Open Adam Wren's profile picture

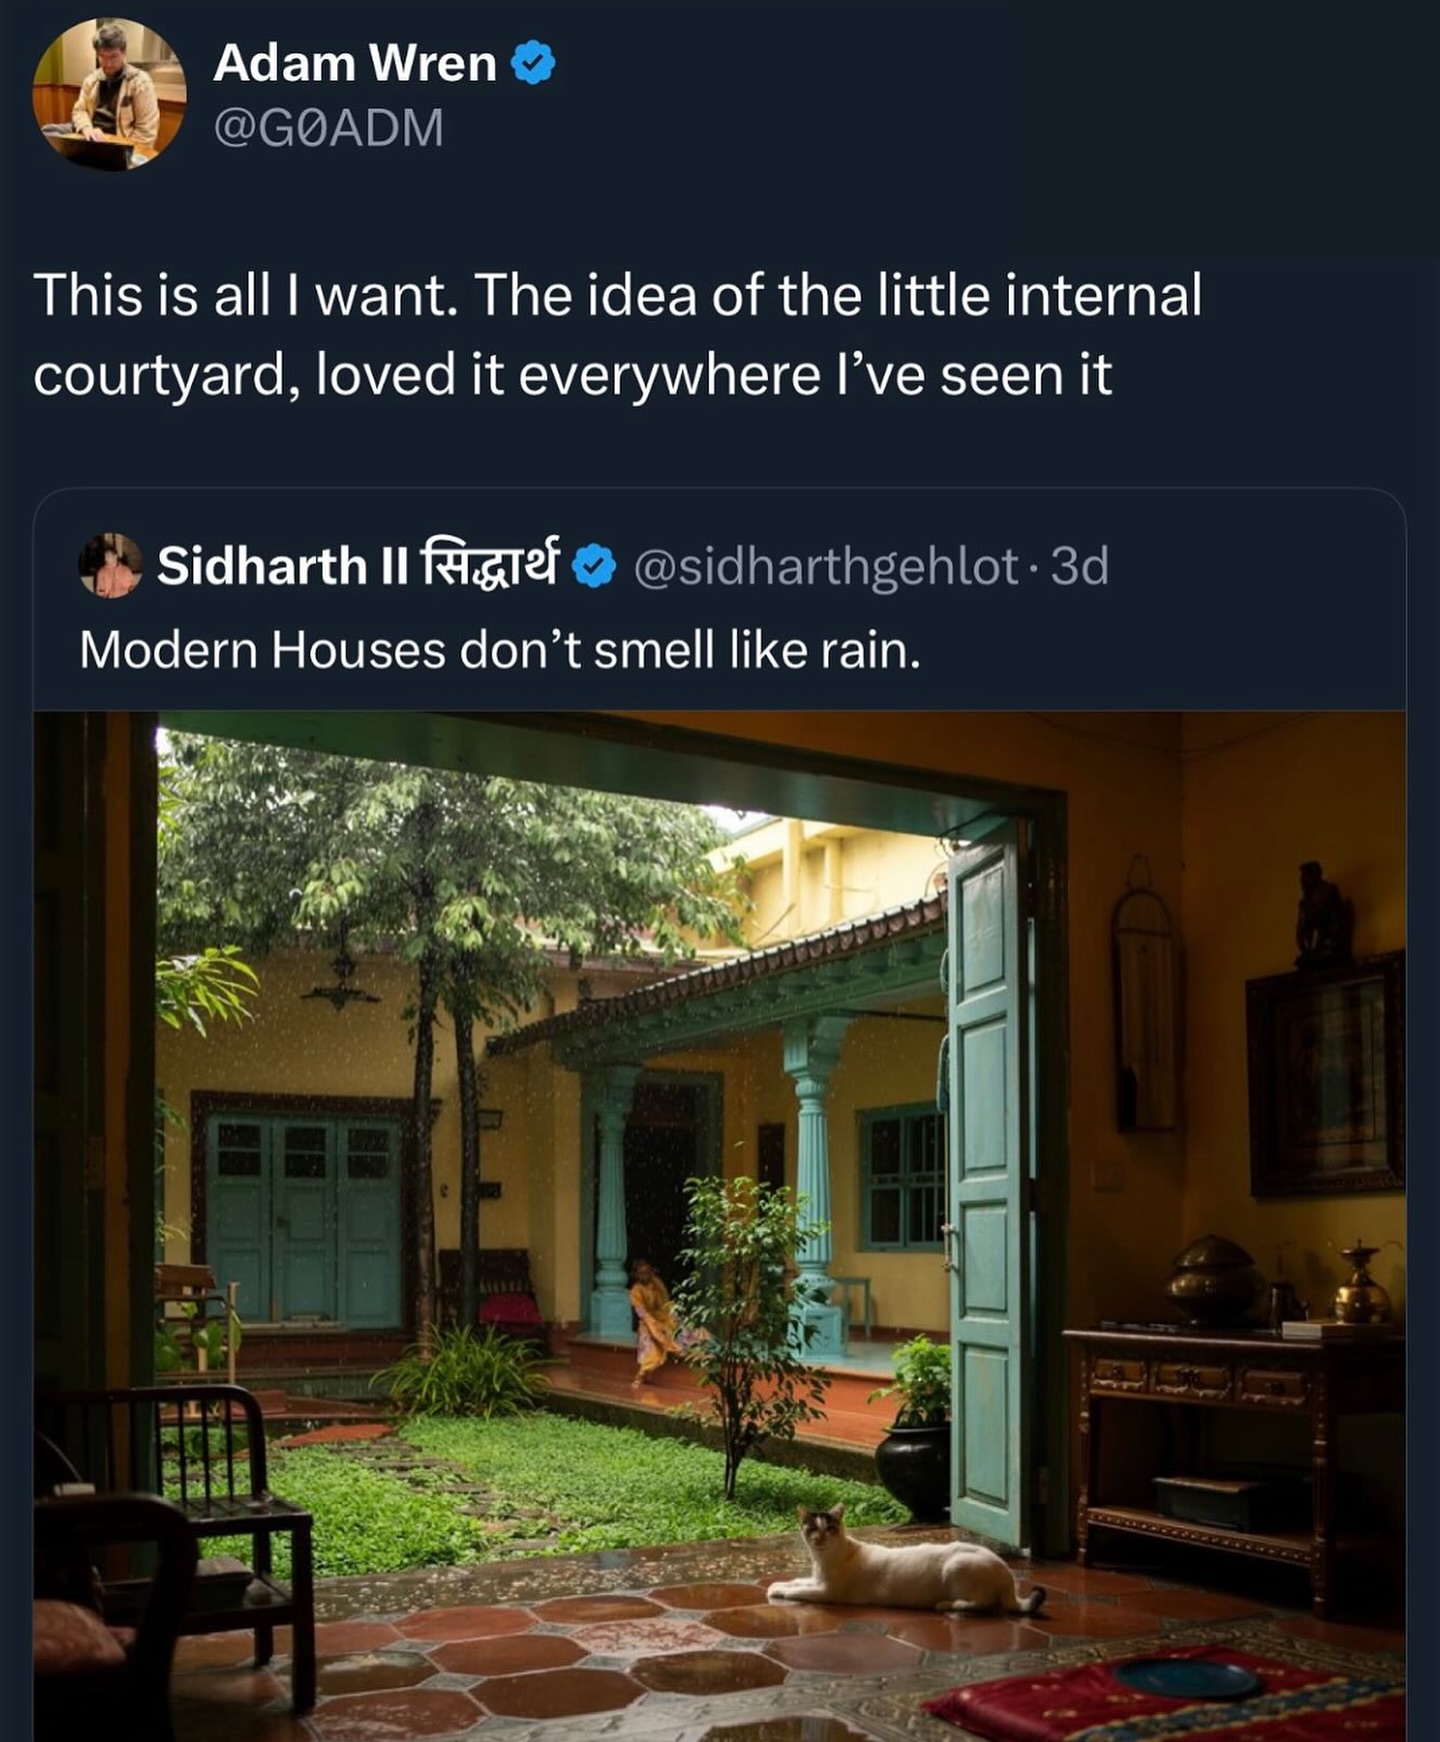[x=110, y=96]
